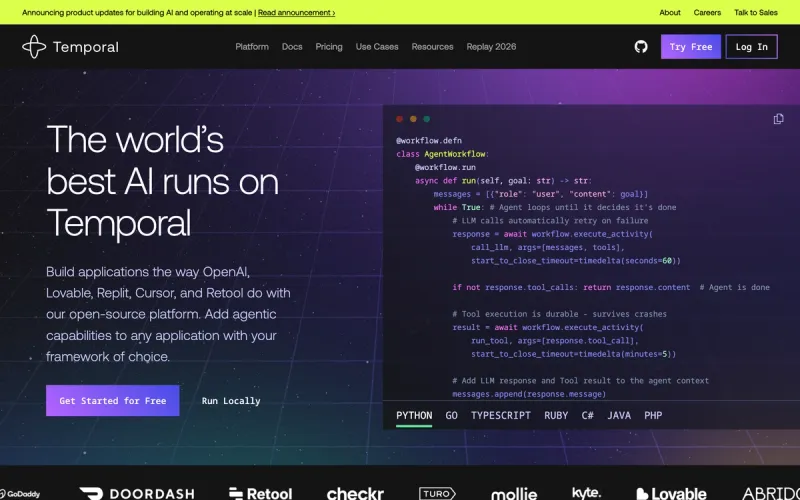Click the Run Locally link
Image resolution: width=800 pixels, height=500 pixels.
click(231, 401)
